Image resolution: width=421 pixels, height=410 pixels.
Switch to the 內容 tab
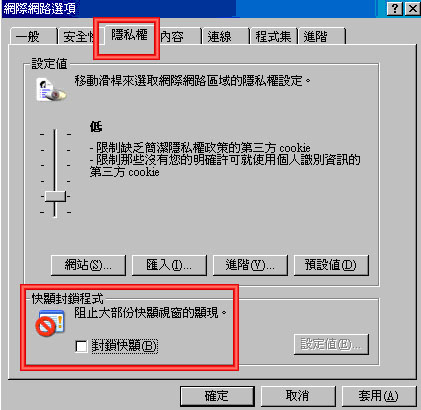click(179, 36)
